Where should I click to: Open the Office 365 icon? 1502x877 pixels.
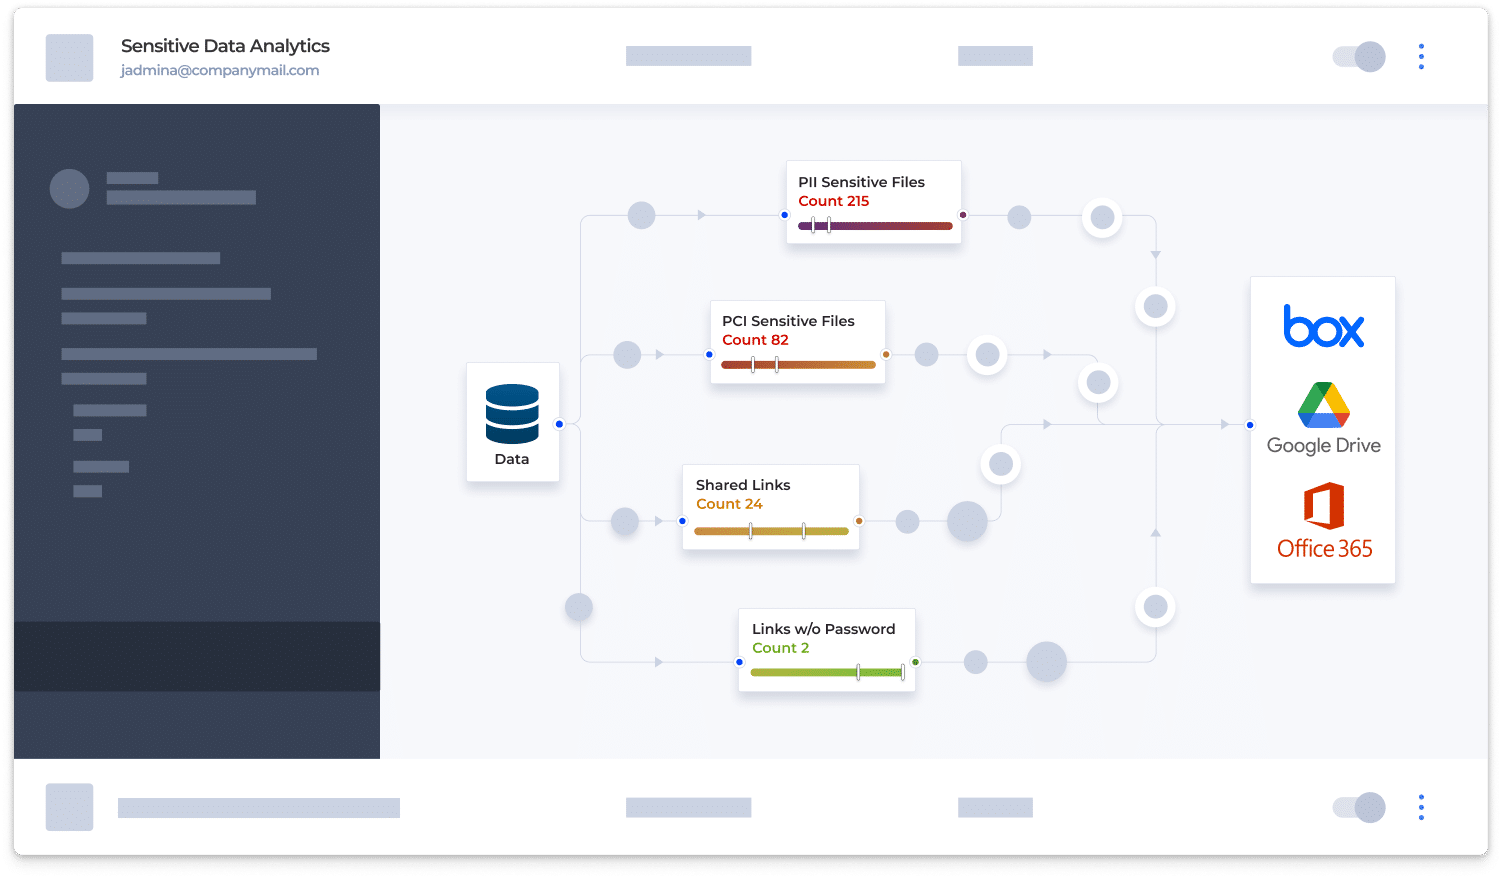1322,519
